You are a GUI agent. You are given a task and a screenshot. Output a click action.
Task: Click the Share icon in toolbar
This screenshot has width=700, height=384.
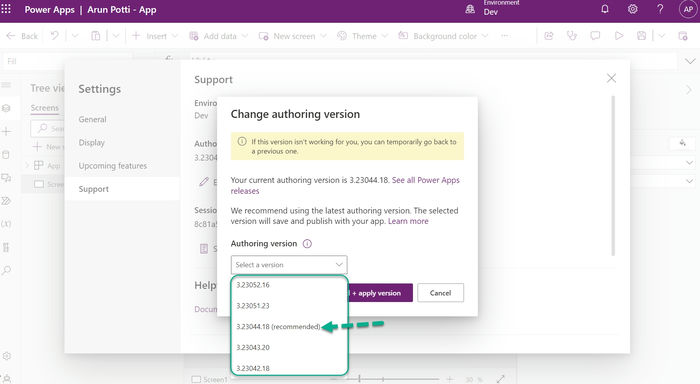pos(549,36)
